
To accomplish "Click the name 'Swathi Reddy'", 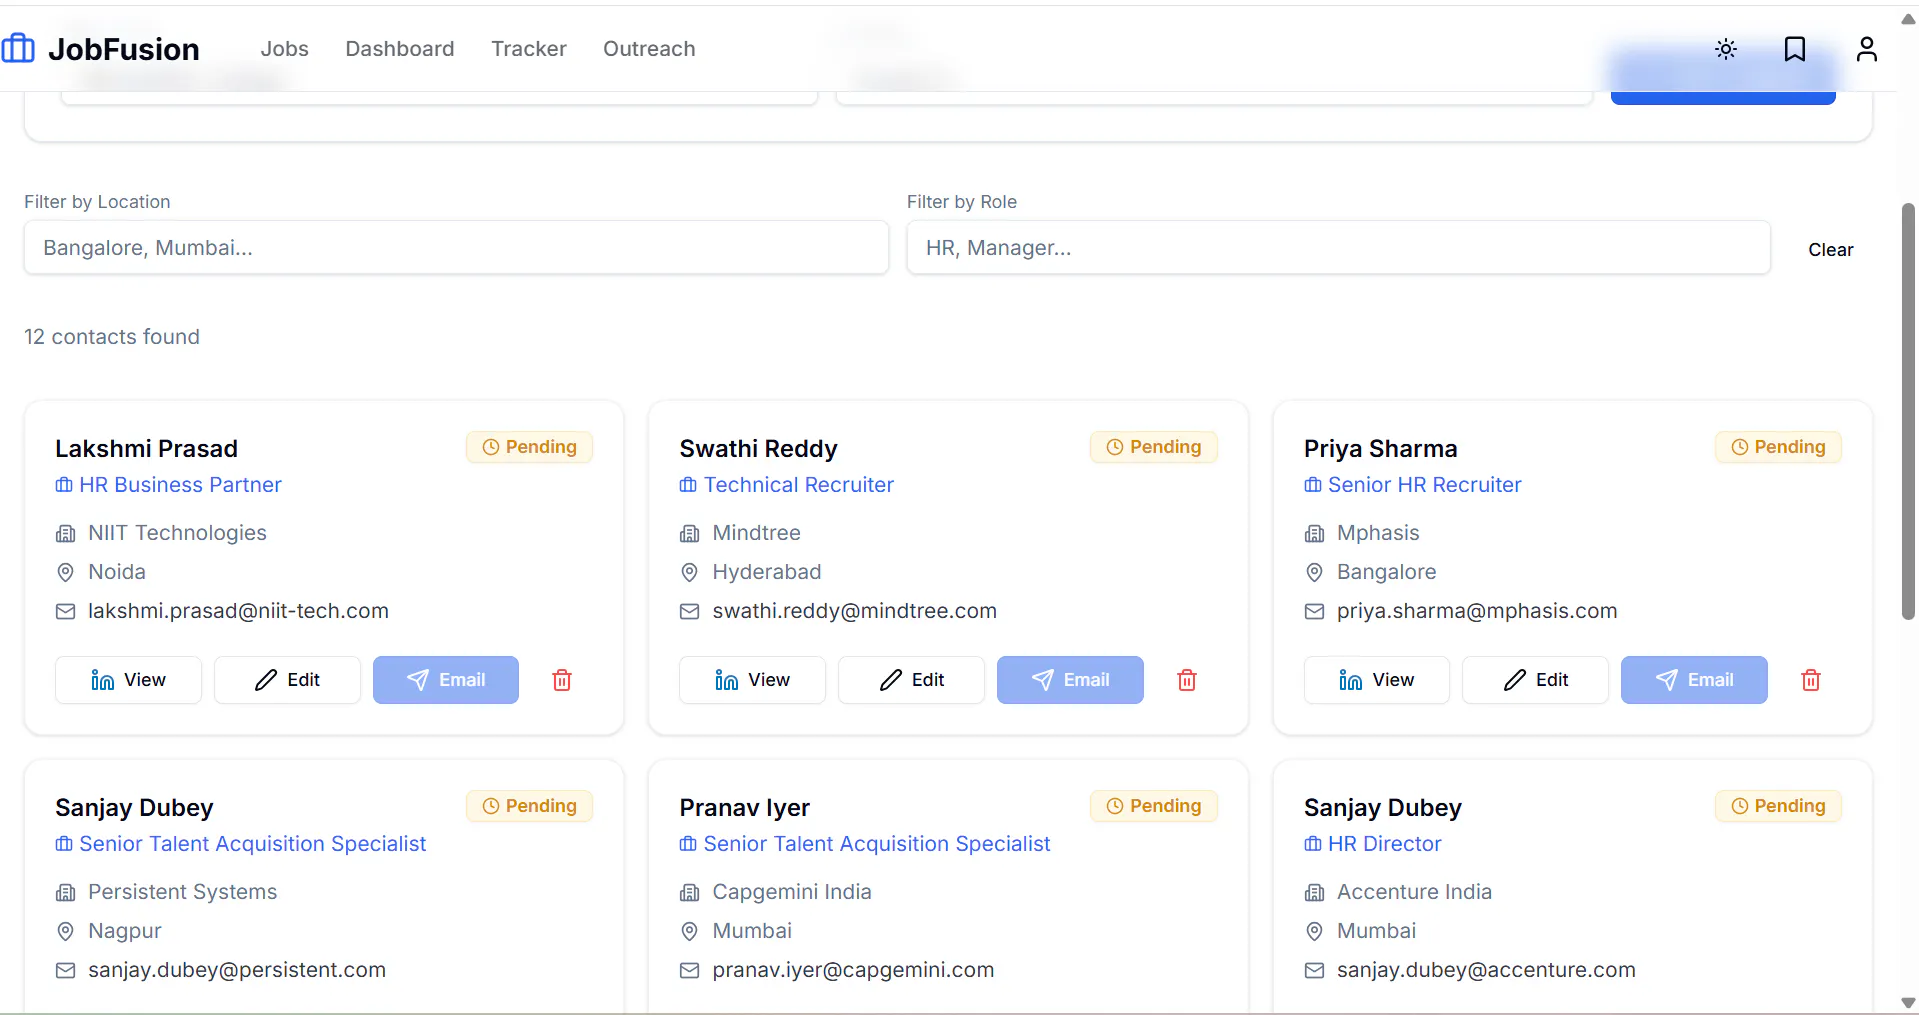I will point(758,449).
